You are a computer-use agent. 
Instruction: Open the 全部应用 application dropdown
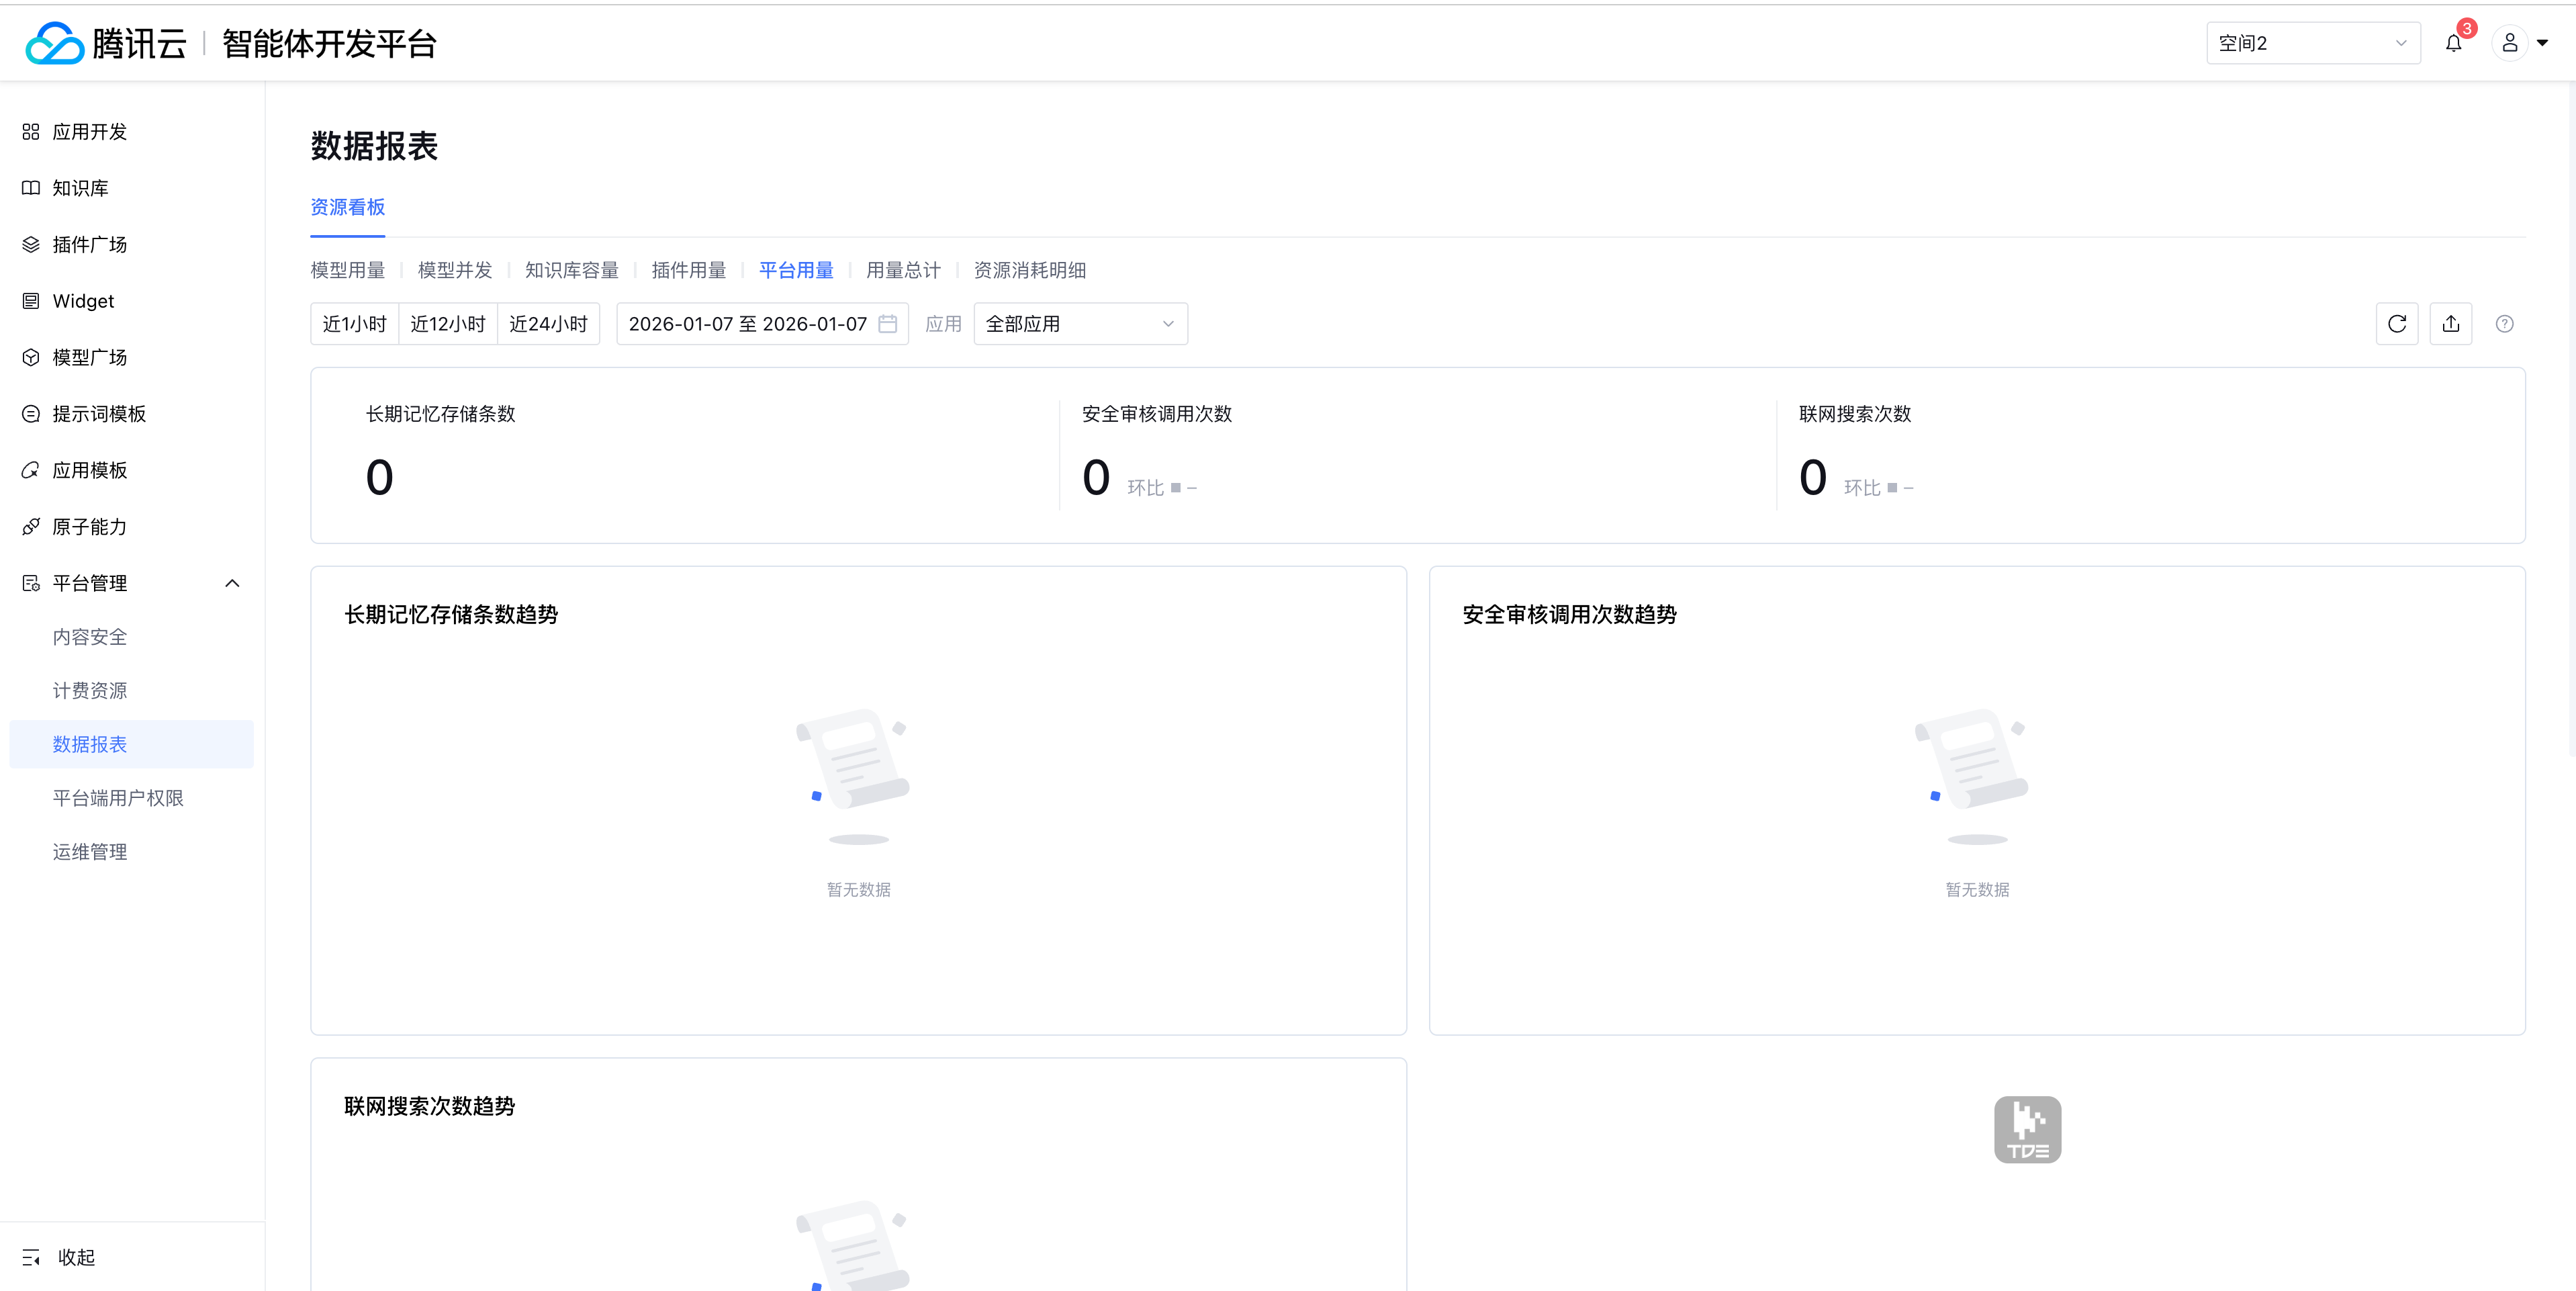click(1080, 324)
